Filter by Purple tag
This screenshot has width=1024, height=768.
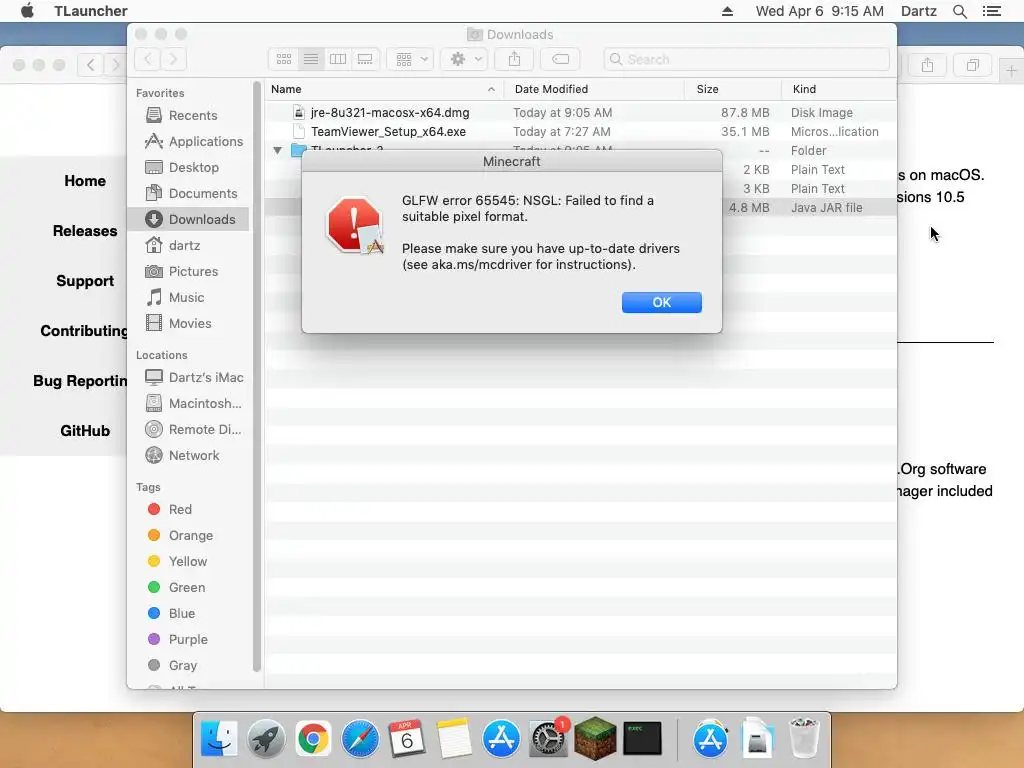(178, 640)
